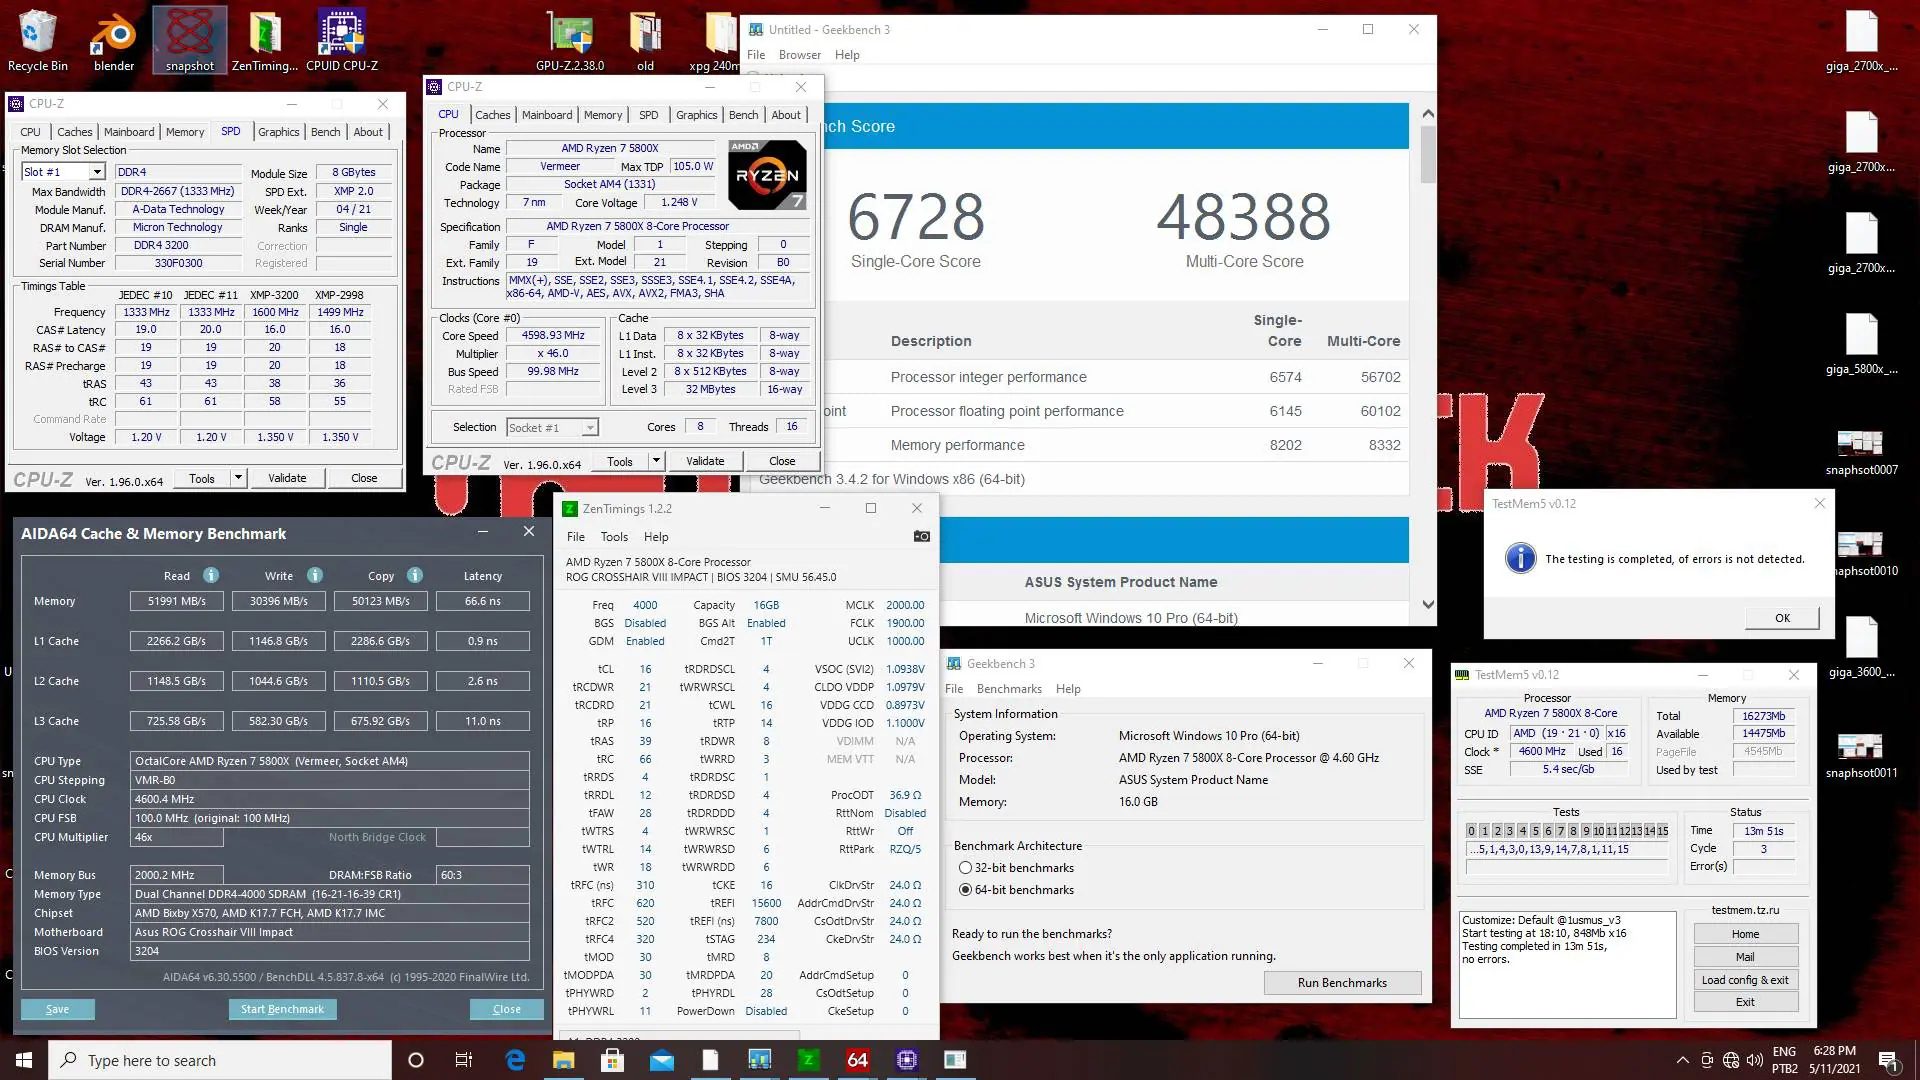This screenshot has height=1080, width=1920.
Task: Click Load config & exit in TestMem5
Action: pyautogui.click(x=1745, y=980)
